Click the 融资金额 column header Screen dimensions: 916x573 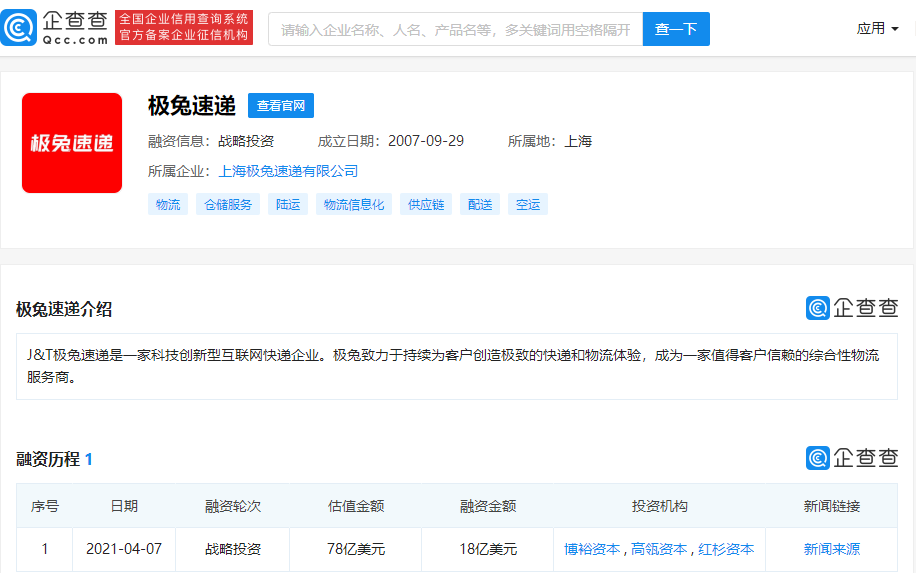[488, 506]
